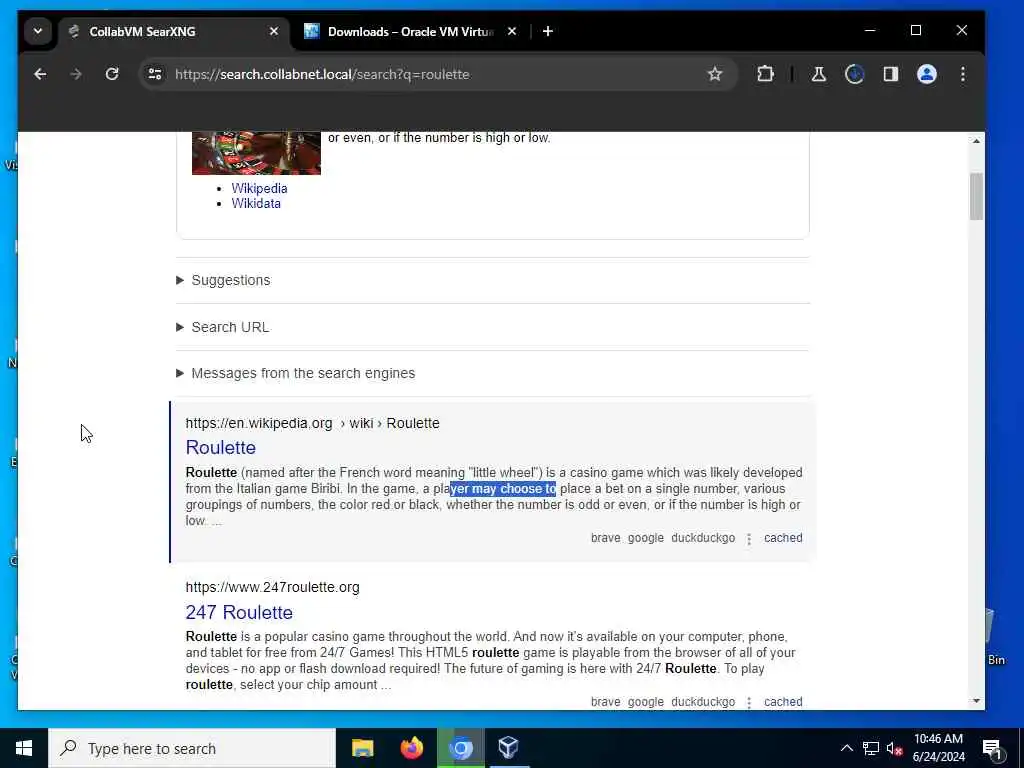
Task: Click the forward navigation arrow
Action: [76, 74]
